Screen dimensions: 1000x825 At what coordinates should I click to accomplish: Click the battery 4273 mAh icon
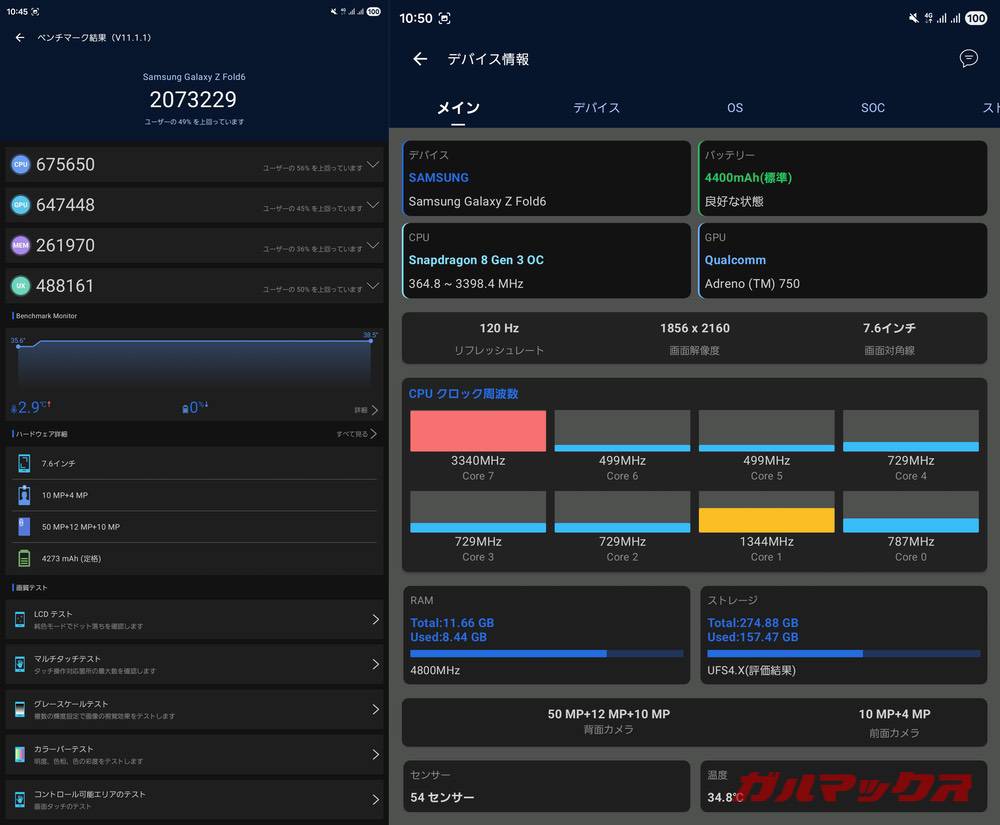(24, 559)
